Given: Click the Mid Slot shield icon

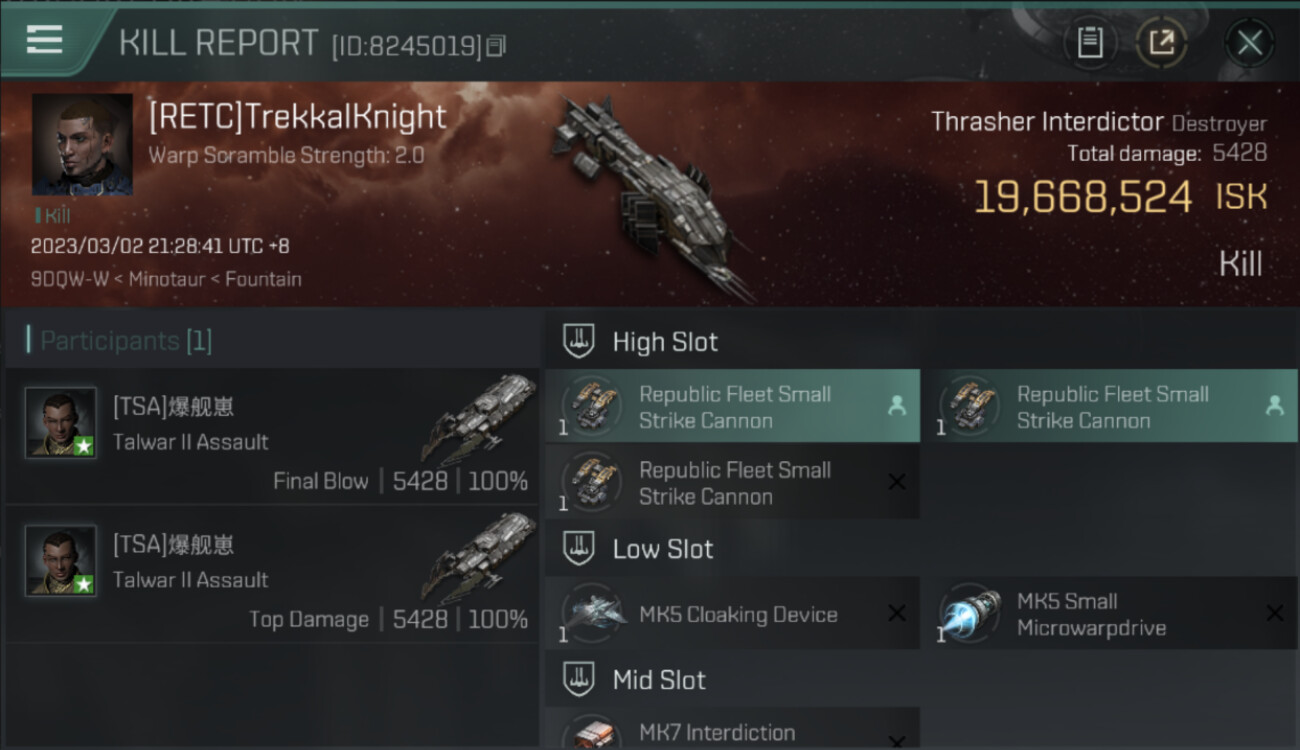Looking at the screenshot, I should click(x=579, y=679).
